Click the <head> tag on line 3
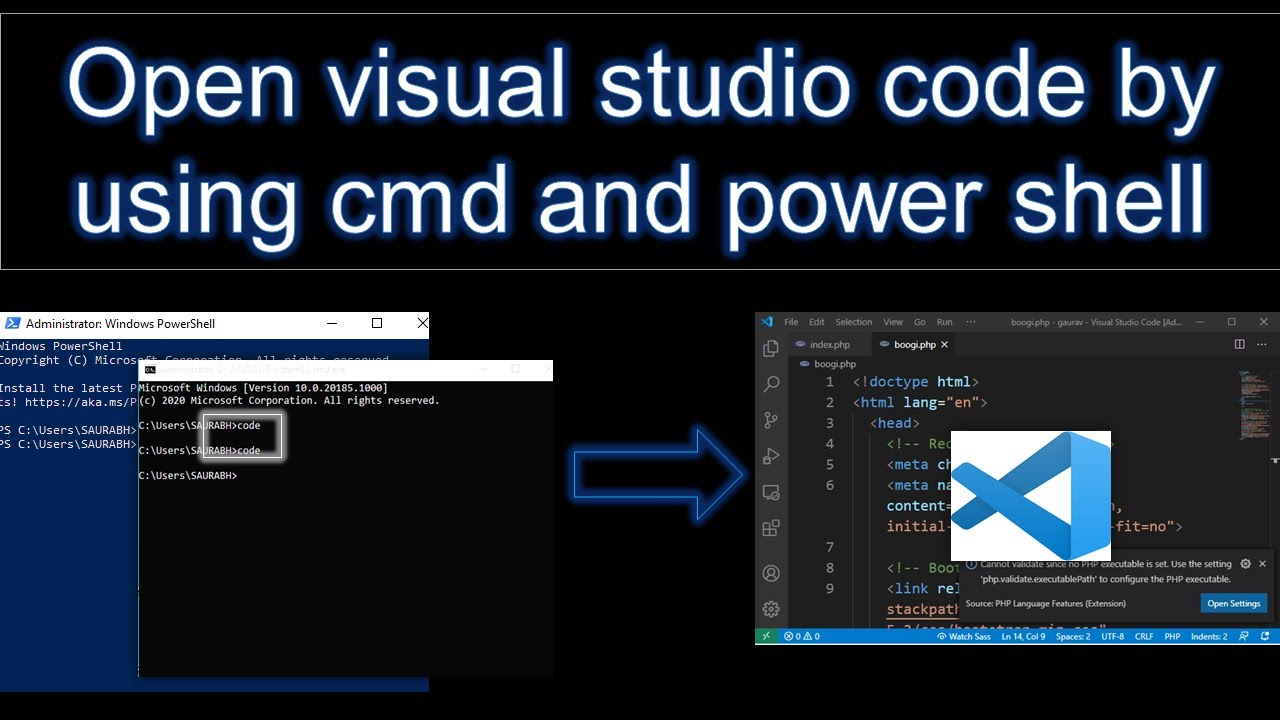Screen dimensions: 1280x720 point(894,423)
